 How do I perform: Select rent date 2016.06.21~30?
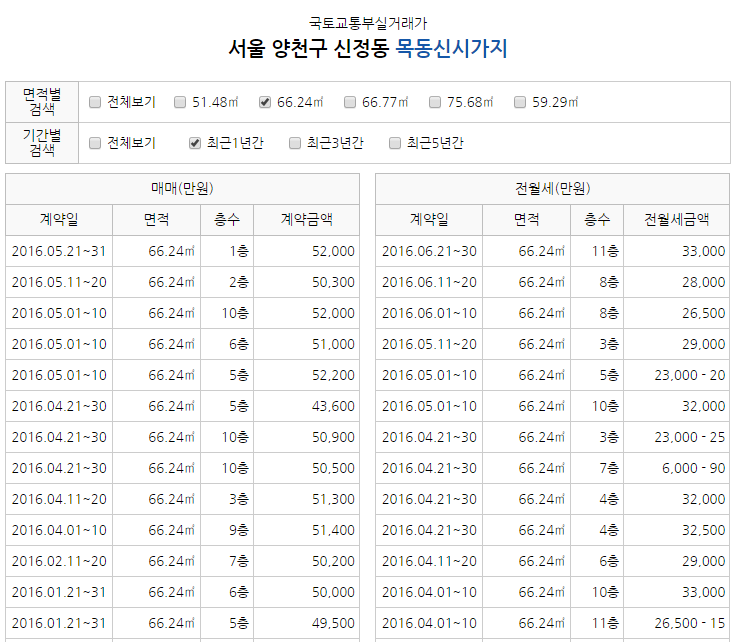point(429,251)
